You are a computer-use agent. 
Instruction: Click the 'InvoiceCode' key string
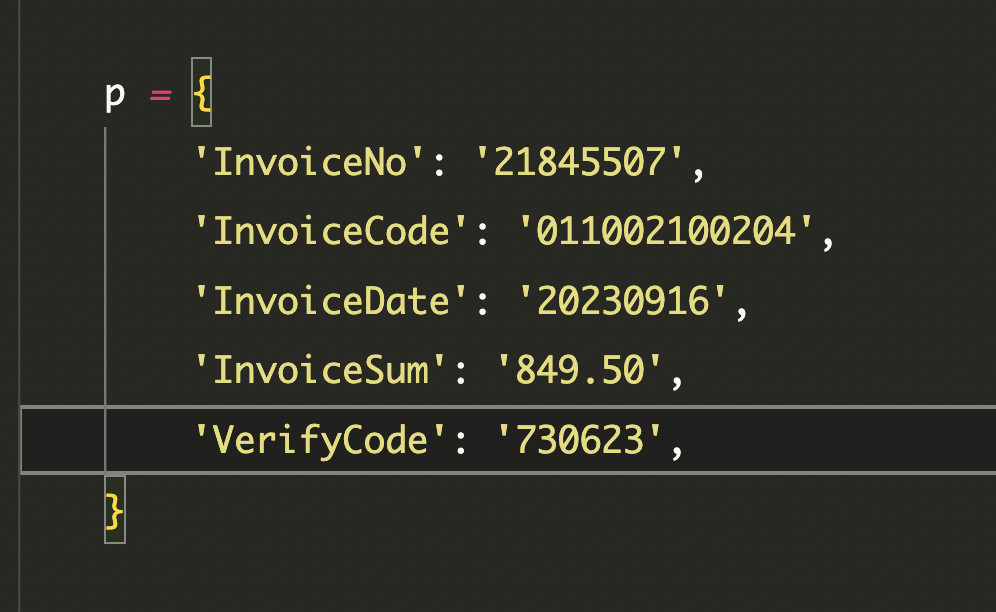[x=331, y=232]
